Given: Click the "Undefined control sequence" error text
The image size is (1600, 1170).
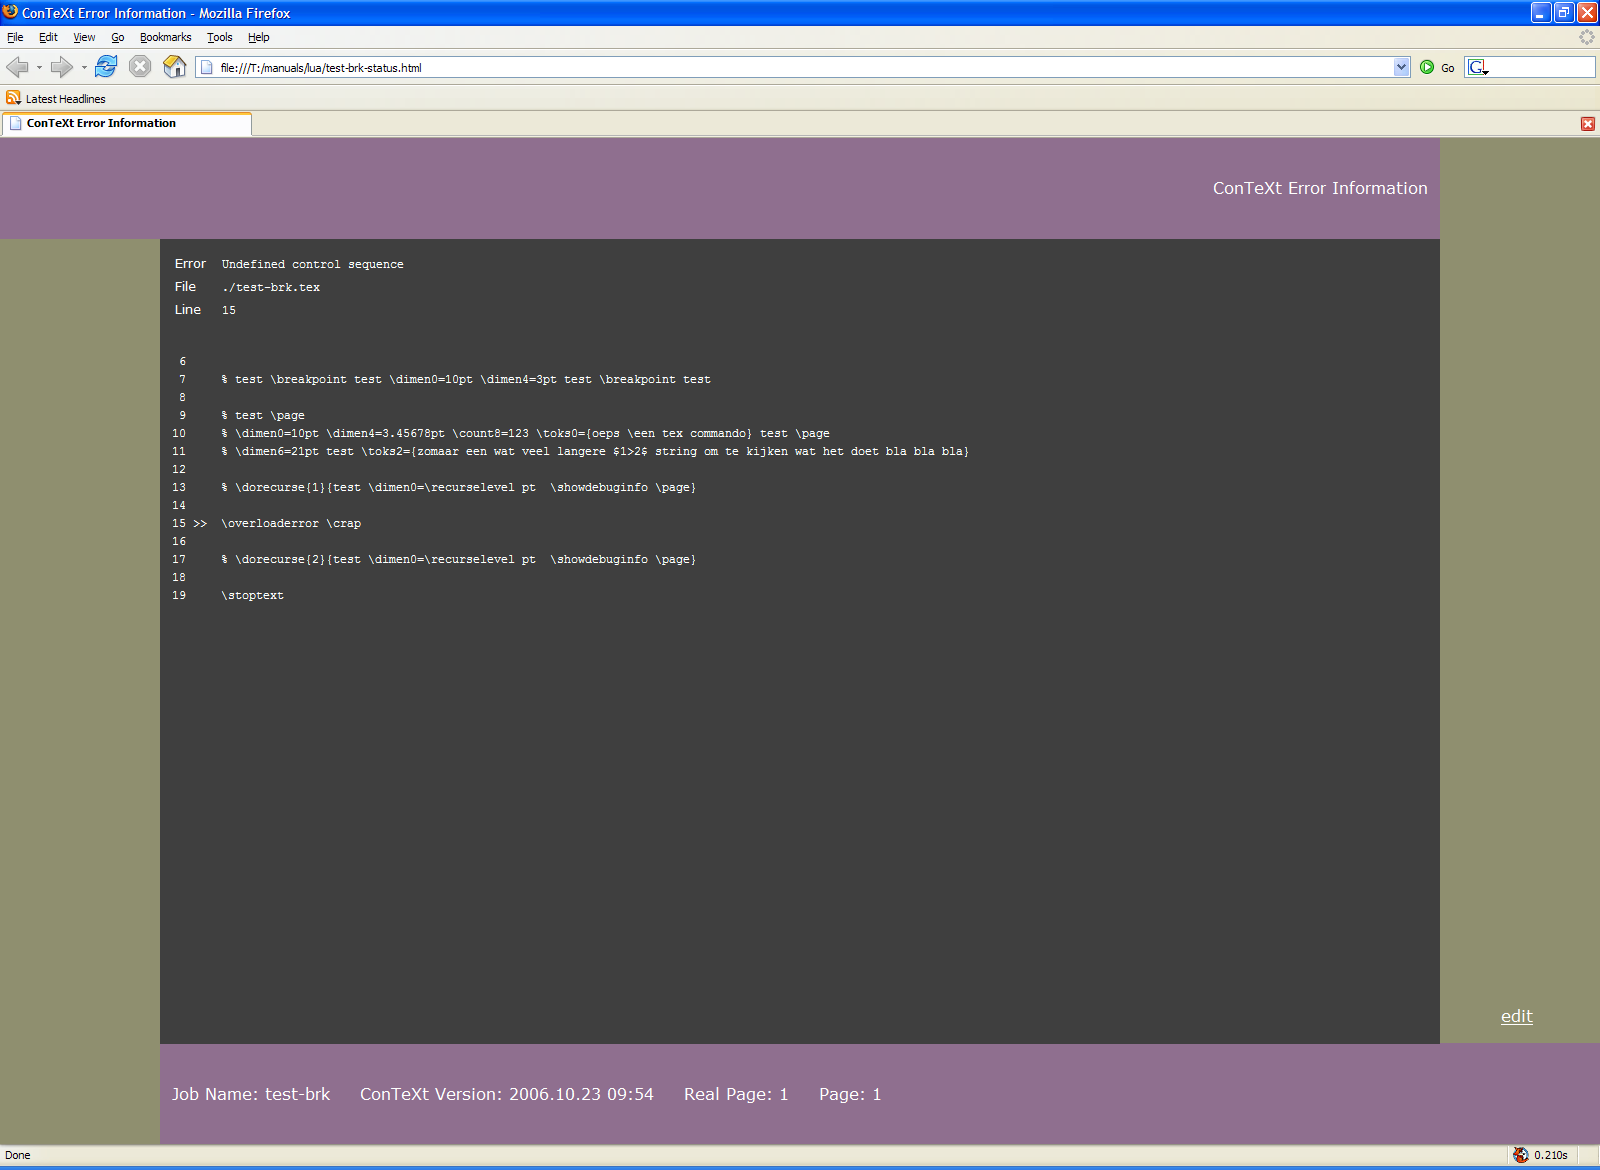Looking at the screenshot, I should pos(312,264).
